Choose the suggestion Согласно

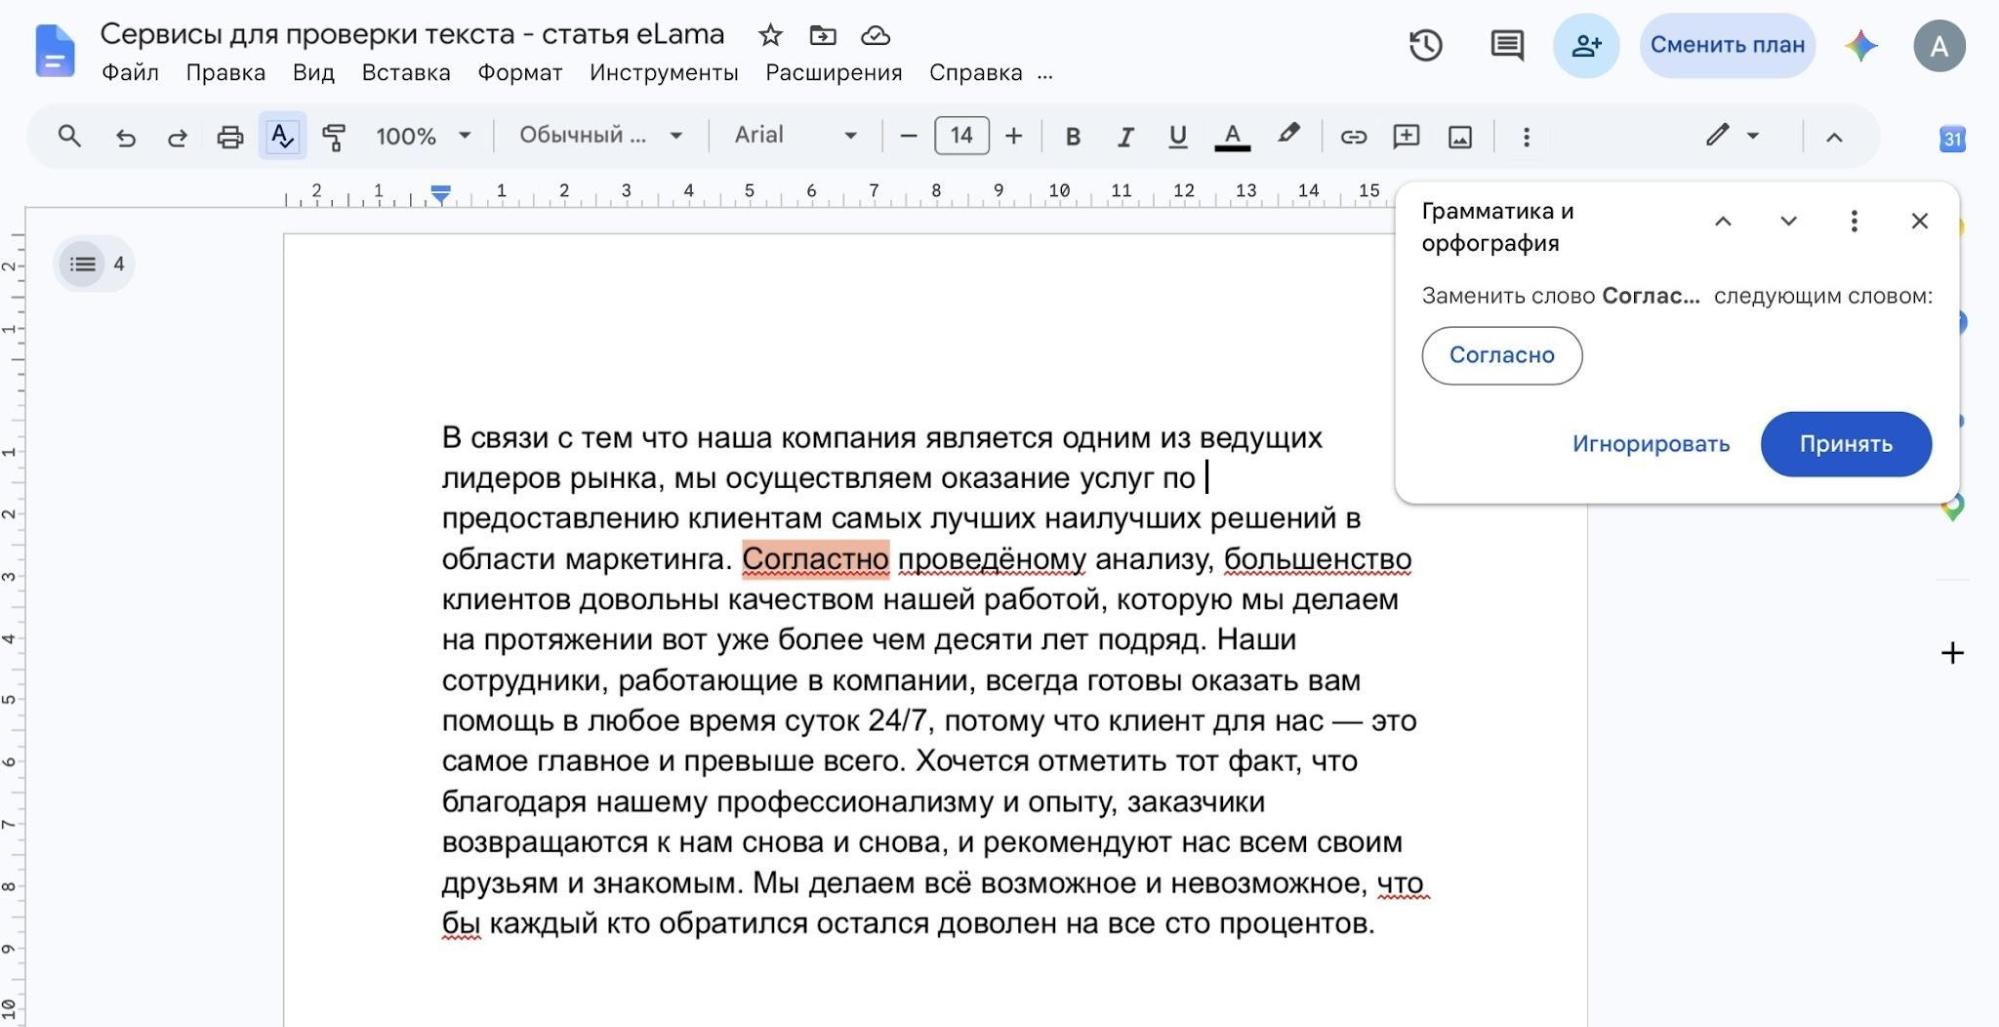pos(1502,355)
